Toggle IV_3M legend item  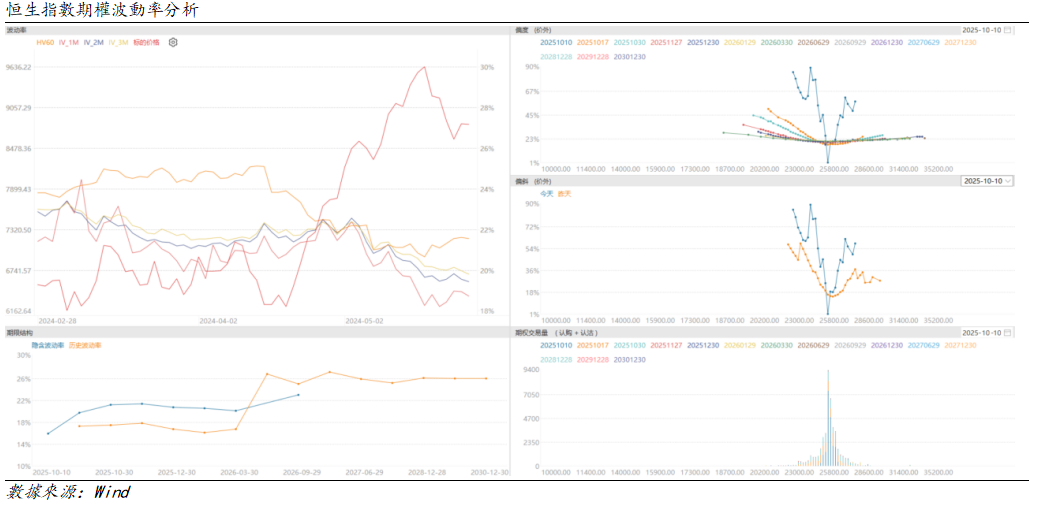point(118,43)
